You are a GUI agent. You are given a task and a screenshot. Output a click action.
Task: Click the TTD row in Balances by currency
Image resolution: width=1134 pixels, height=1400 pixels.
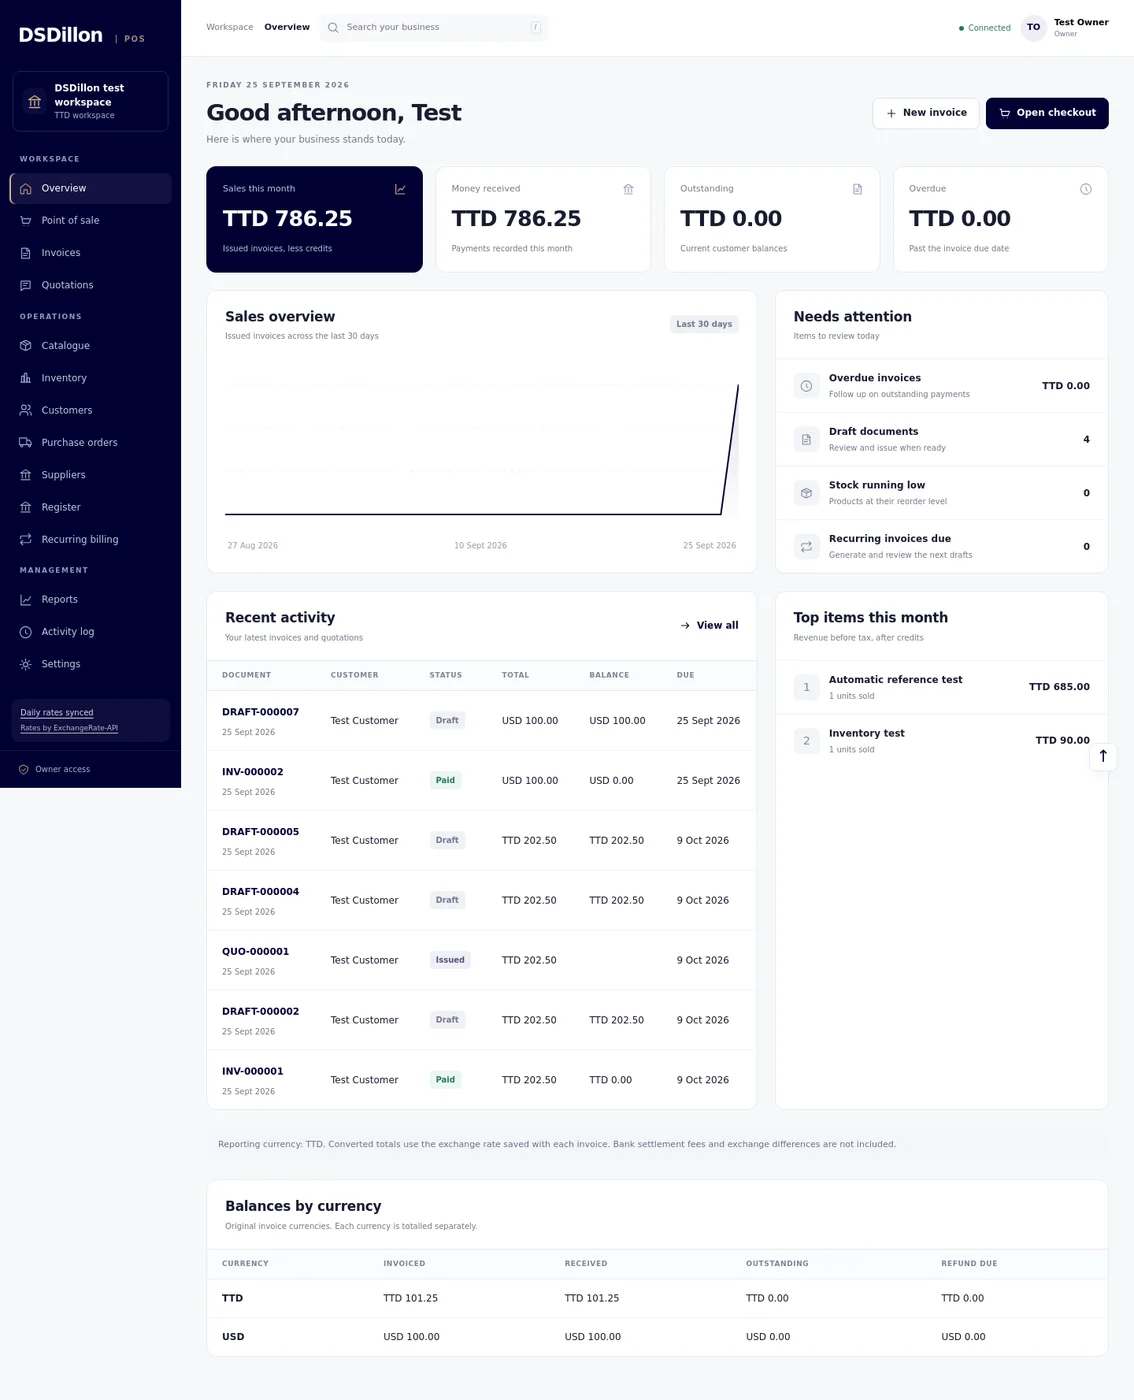[x=657, y=1299]
